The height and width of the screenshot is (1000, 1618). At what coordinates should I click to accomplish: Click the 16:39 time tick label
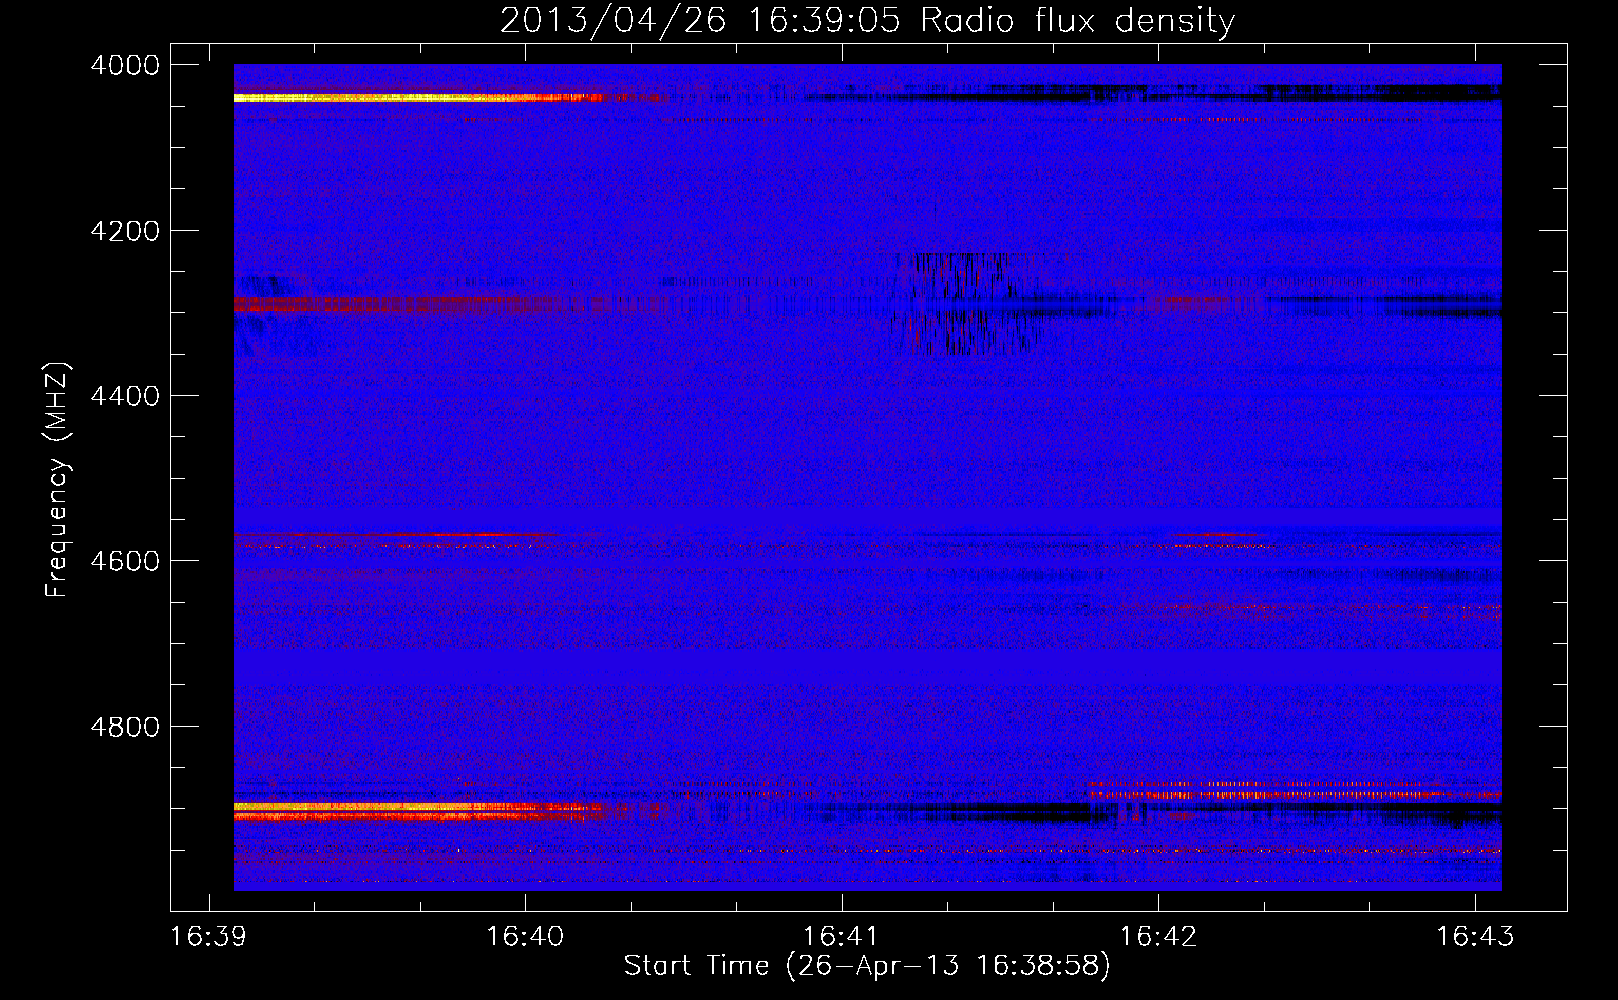pyautogui.click(x=209, y=937)
